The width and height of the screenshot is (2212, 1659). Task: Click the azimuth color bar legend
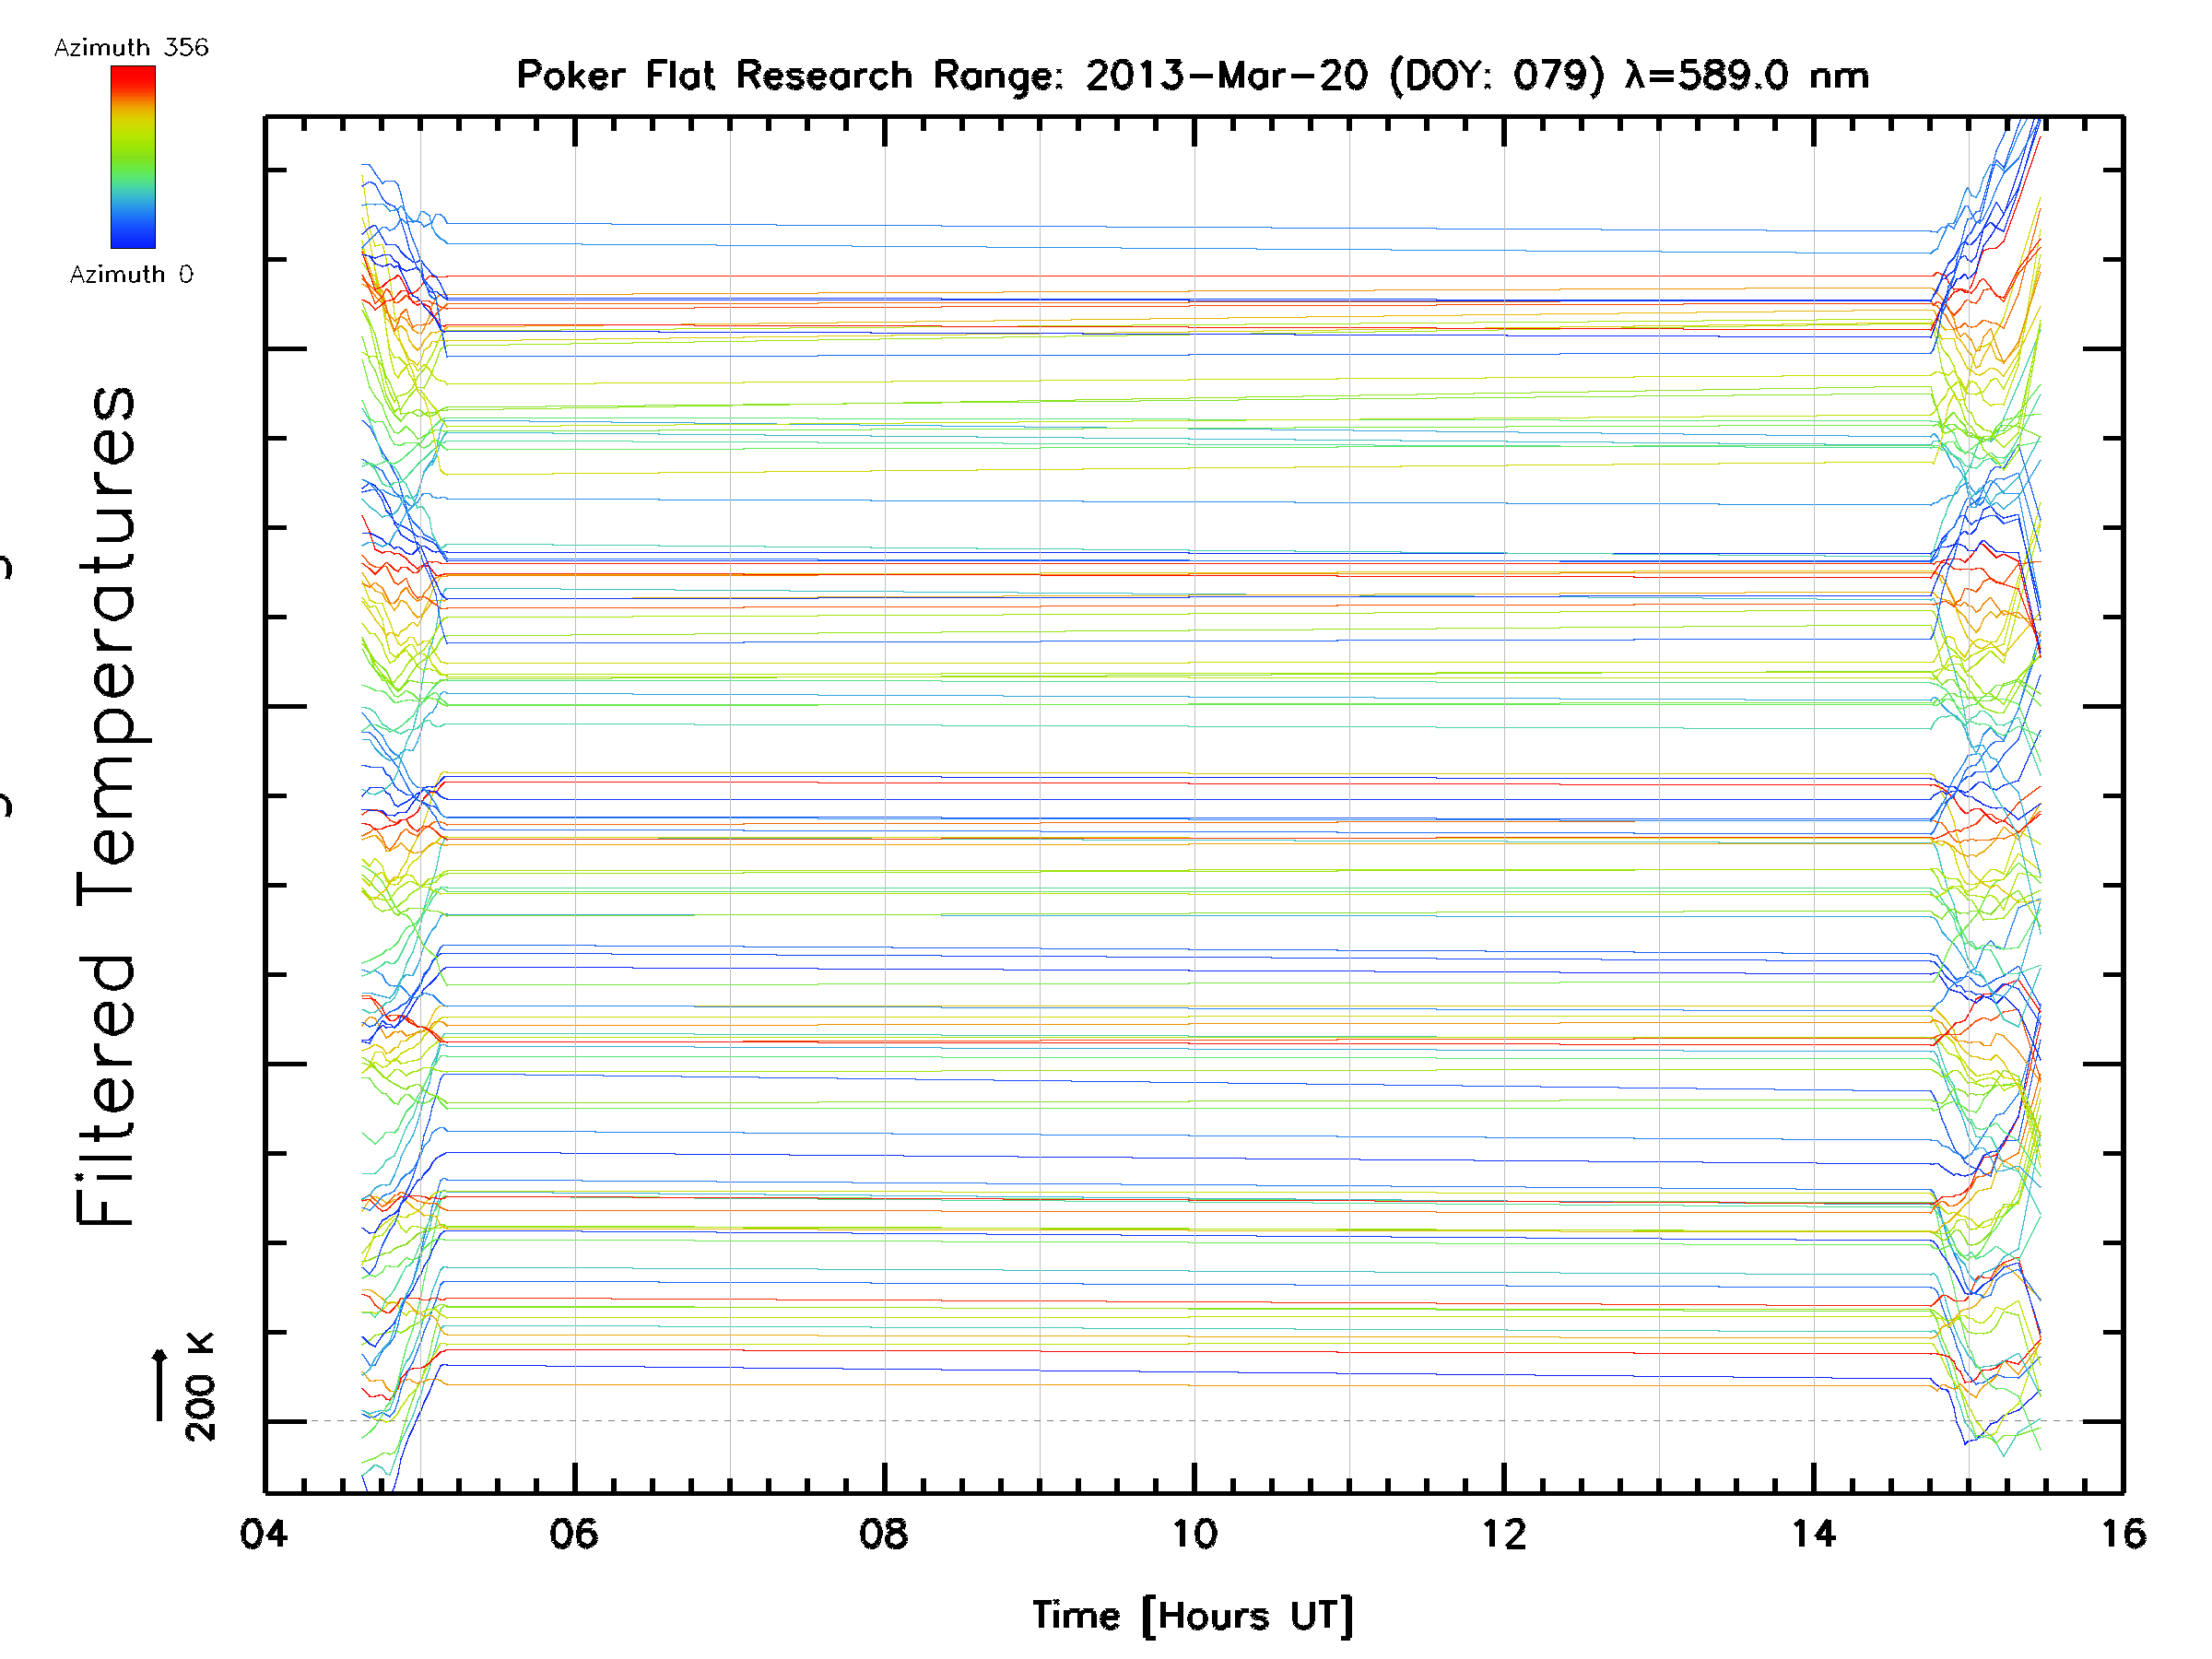coord(133,157)
